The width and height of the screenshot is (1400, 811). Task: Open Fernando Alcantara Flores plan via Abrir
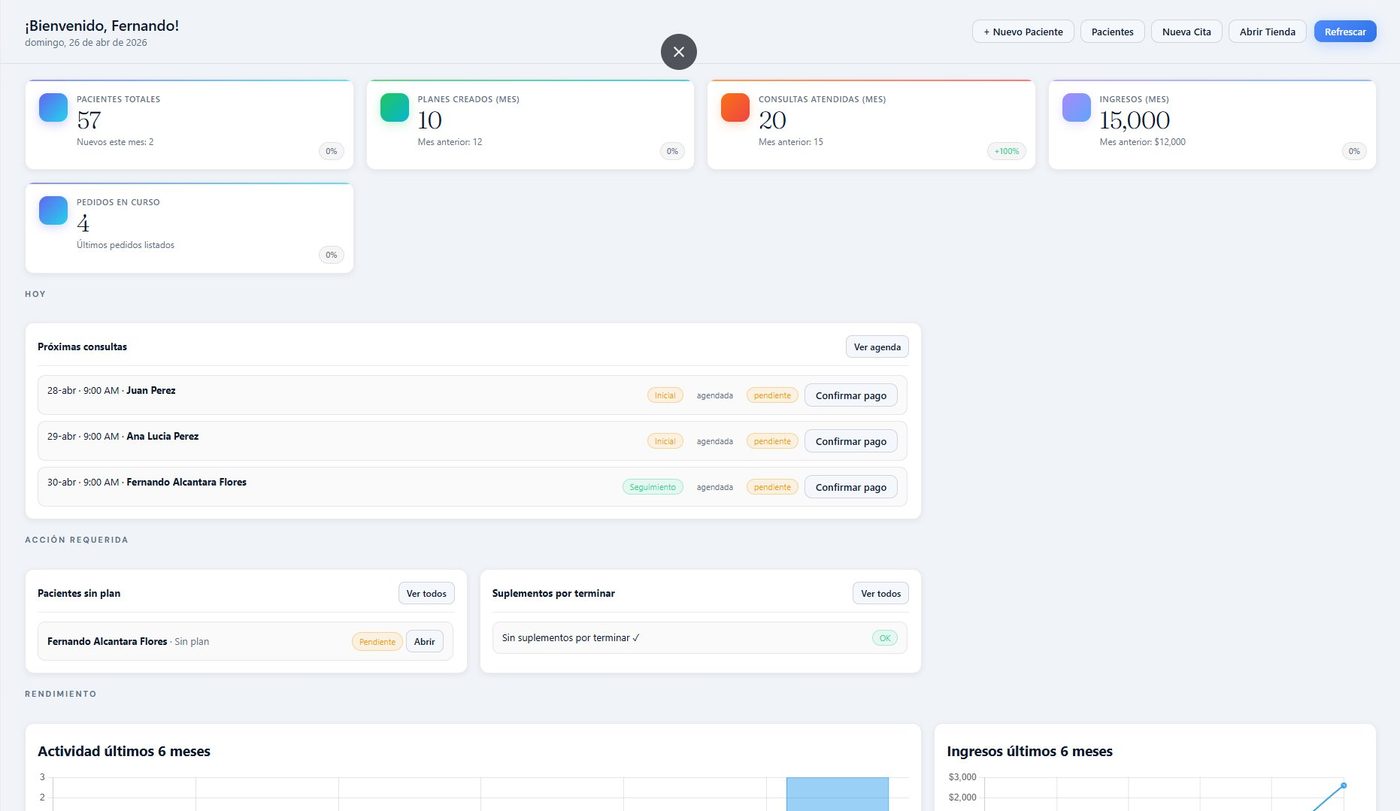(x=424, y=641)
